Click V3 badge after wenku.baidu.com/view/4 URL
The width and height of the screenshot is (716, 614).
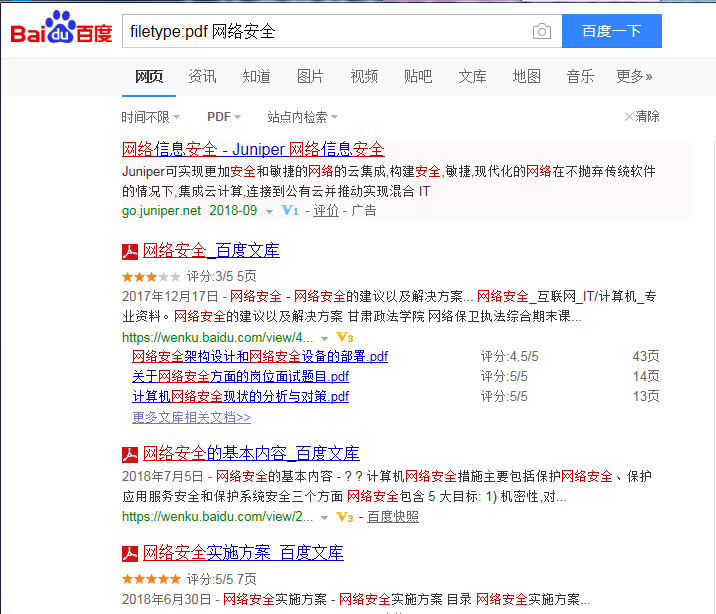(345, 337)
